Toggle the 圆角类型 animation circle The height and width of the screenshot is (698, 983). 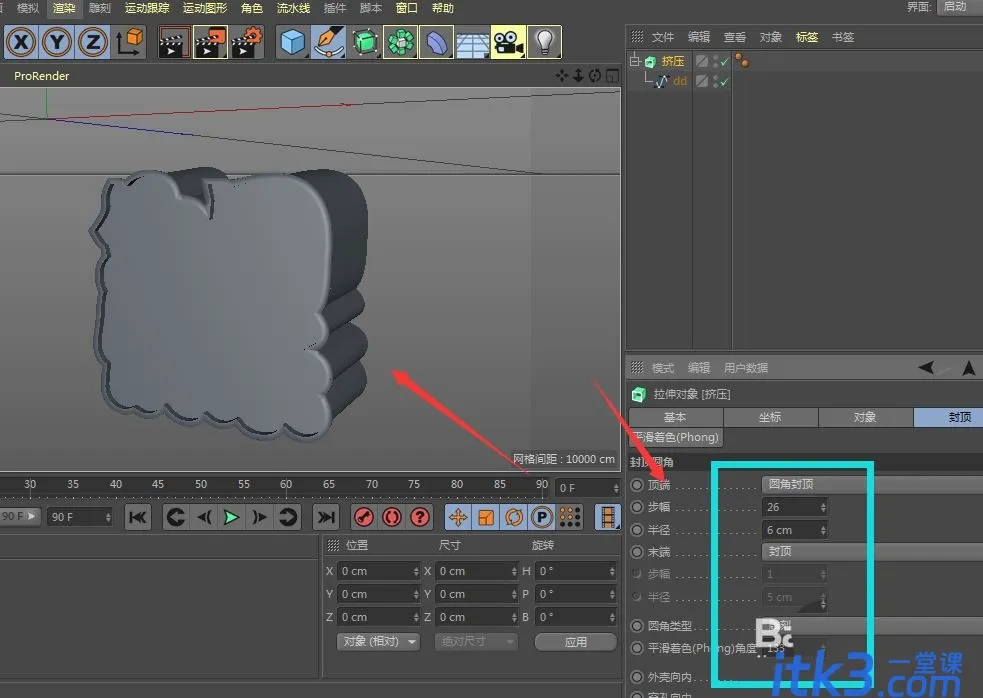[637, 625]
